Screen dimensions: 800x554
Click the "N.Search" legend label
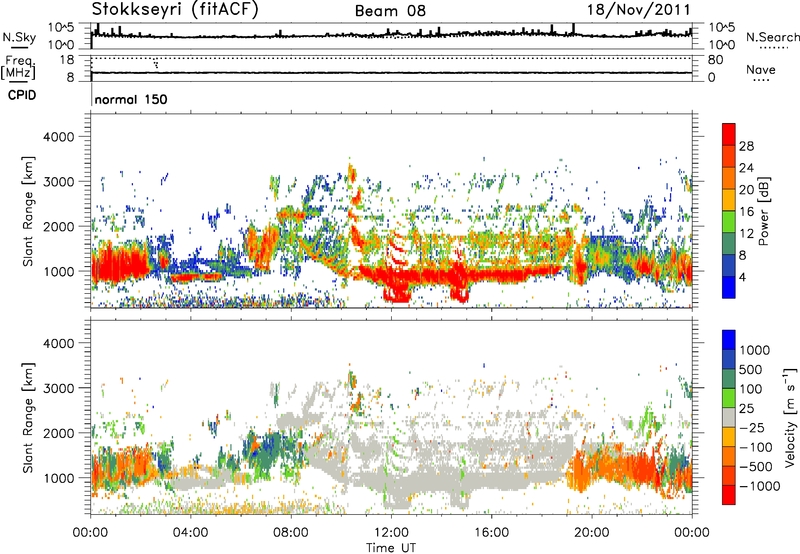pyautogui.click(x=772, y=37)
